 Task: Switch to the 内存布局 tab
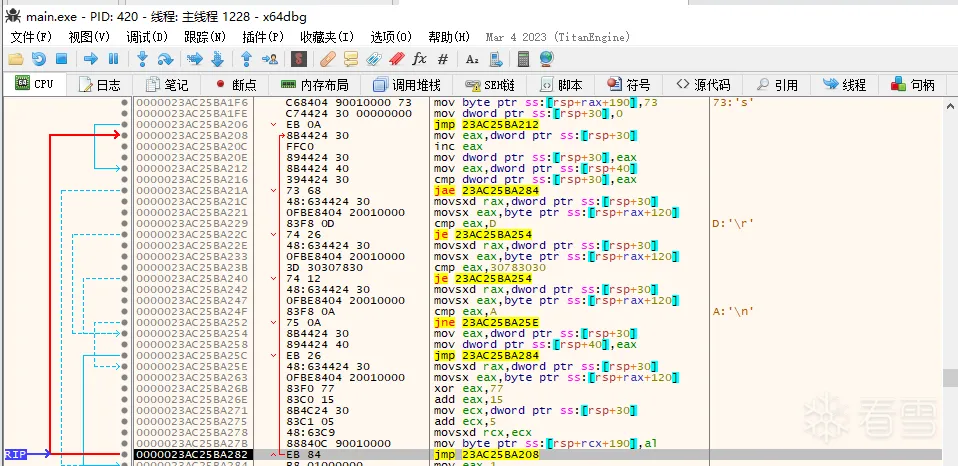315,85
